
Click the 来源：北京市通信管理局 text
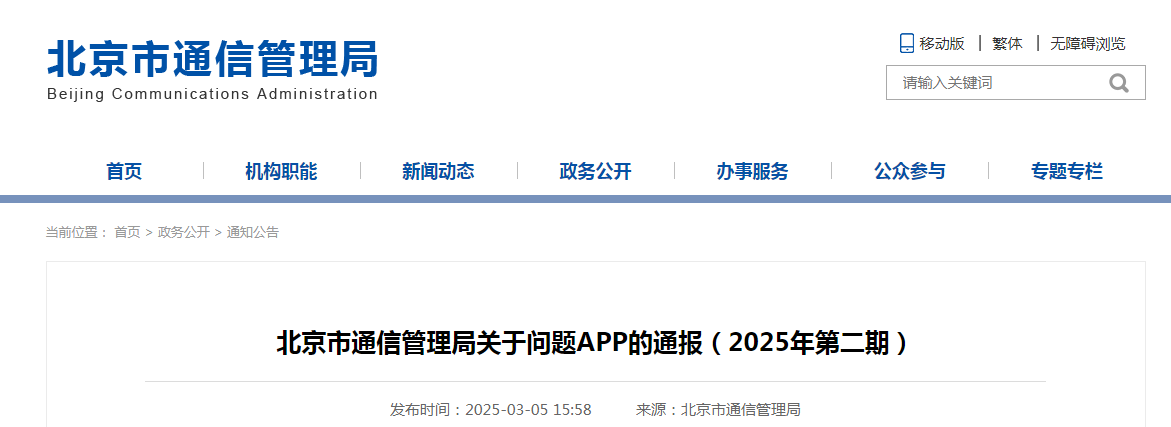718,410
